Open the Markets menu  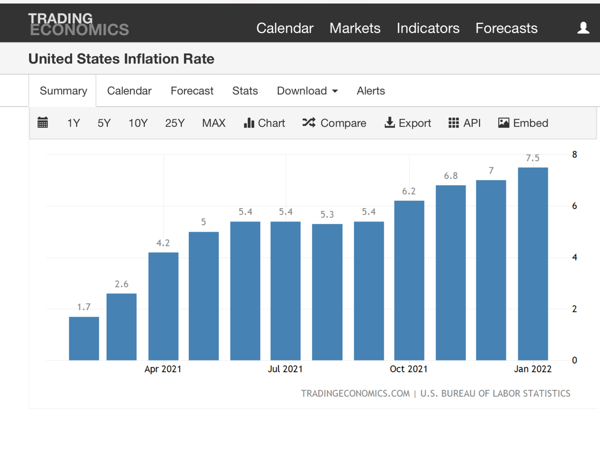point(354,28)
